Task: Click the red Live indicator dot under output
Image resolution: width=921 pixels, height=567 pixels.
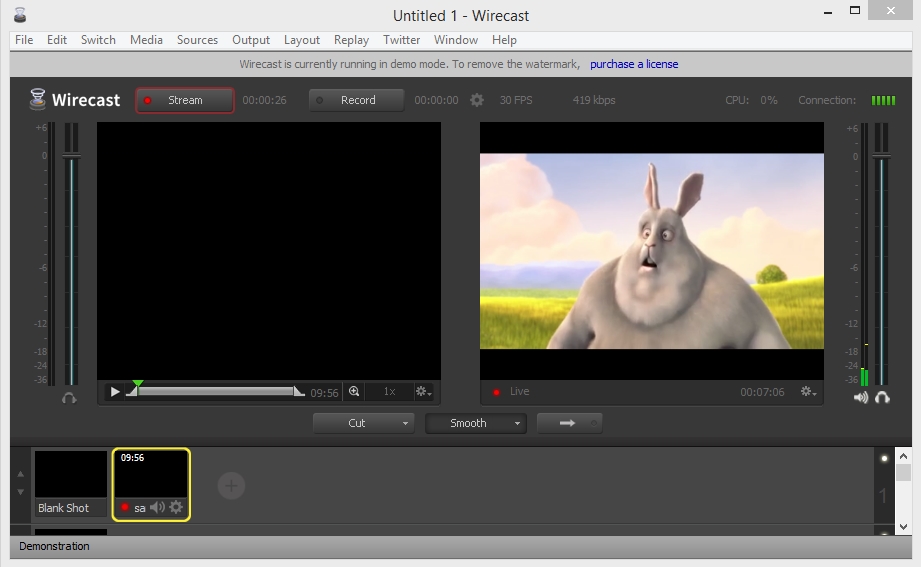Action: [496, 392]
